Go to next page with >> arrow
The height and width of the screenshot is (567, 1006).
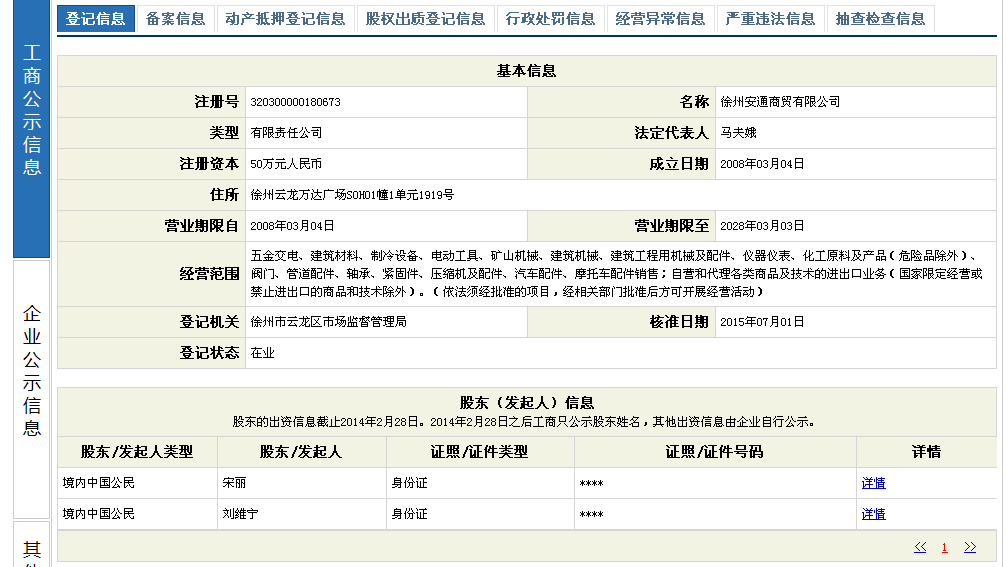pos(969,547)
